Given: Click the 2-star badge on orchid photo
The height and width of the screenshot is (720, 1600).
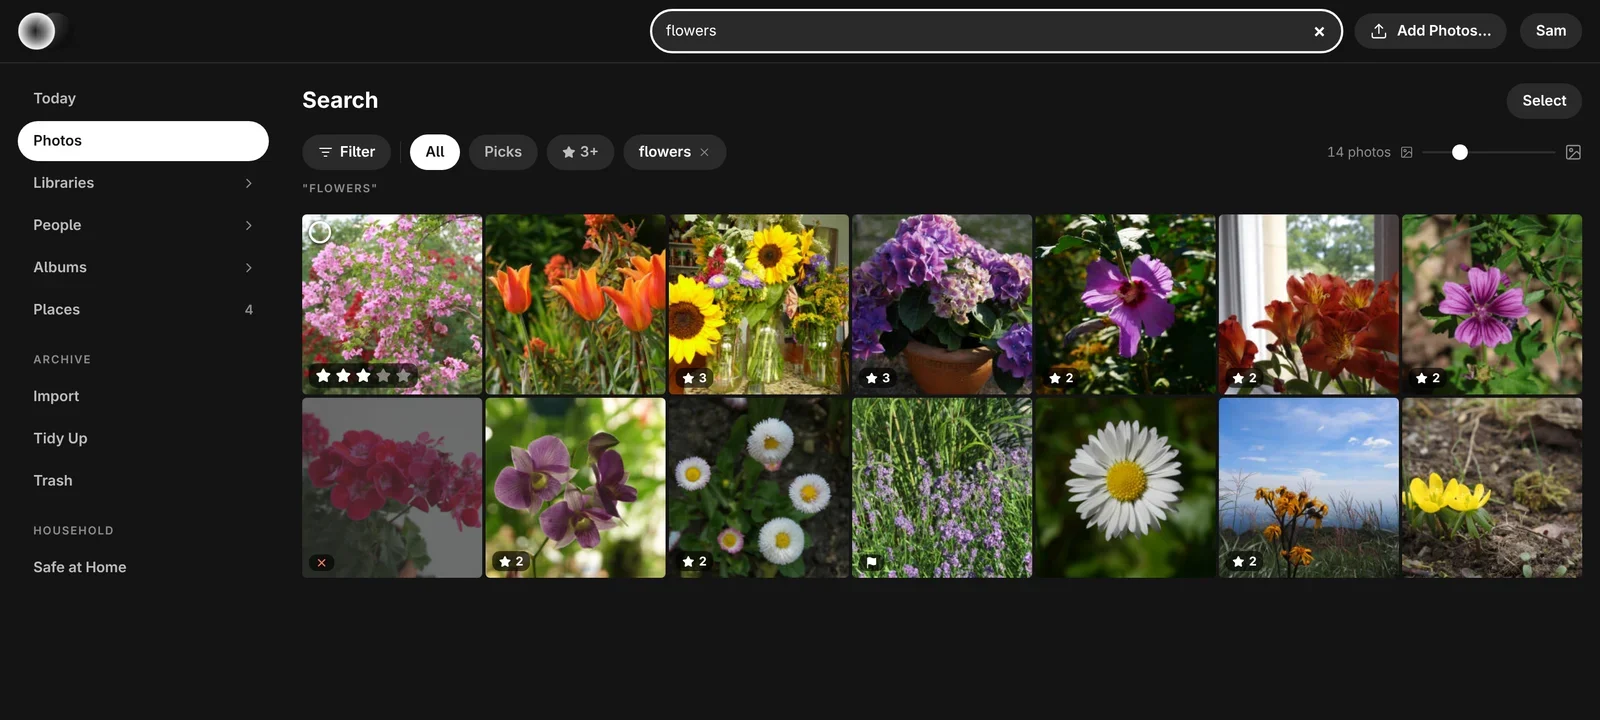Looking at the screenshot, I should click(512, 562).
